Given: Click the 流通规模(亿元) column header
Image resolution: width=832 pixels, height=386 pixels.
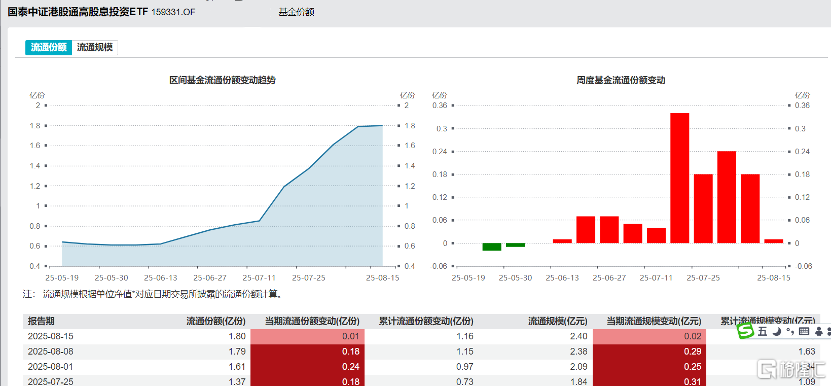Looking at the screenshot, I should pyautogui.click(x=557, y=321).
